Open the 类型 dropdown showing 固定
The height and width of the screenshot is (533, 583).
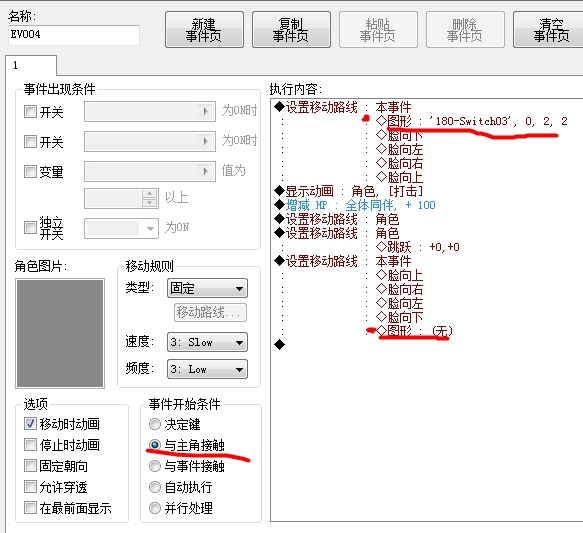[207, 288]
